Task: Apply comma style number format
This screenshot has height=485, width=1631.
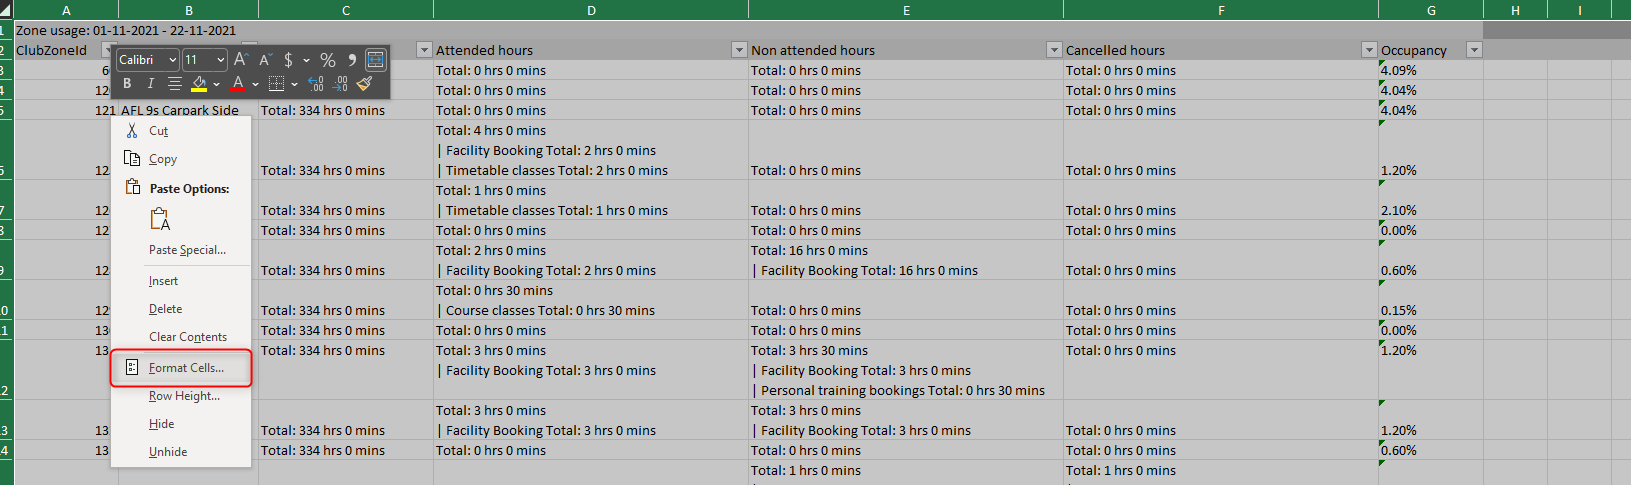Action: pyautogui.click(x=352, y=60)
